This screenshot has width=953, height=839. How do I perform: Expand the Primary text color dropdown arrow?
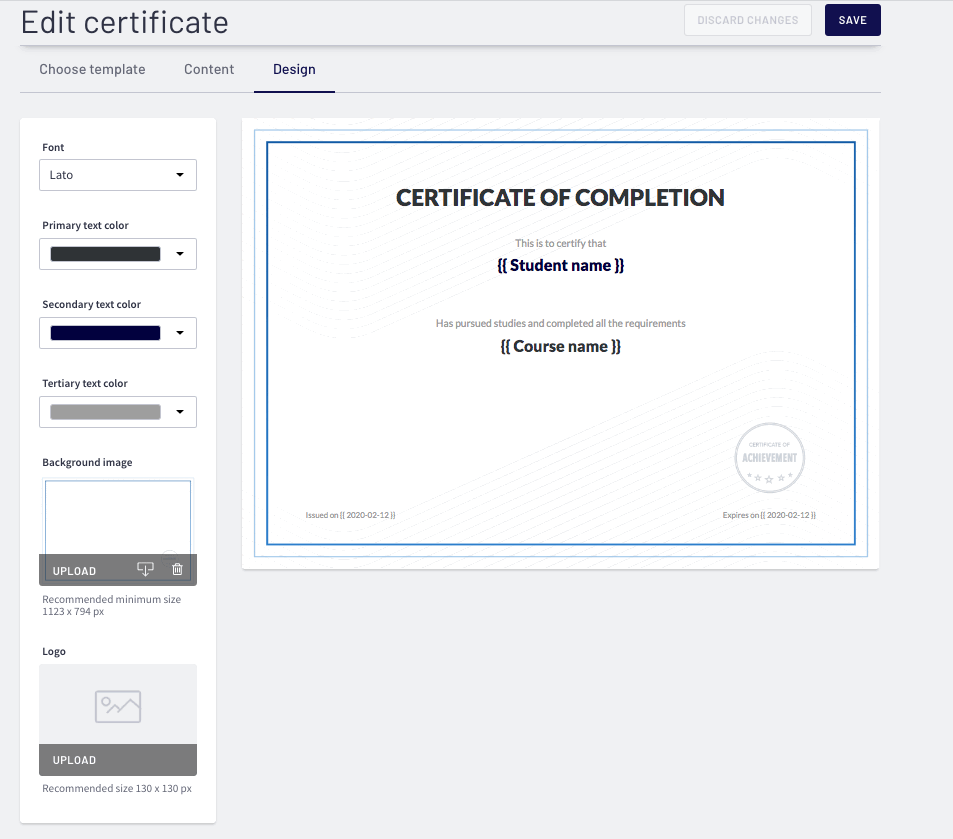(180, 254)
